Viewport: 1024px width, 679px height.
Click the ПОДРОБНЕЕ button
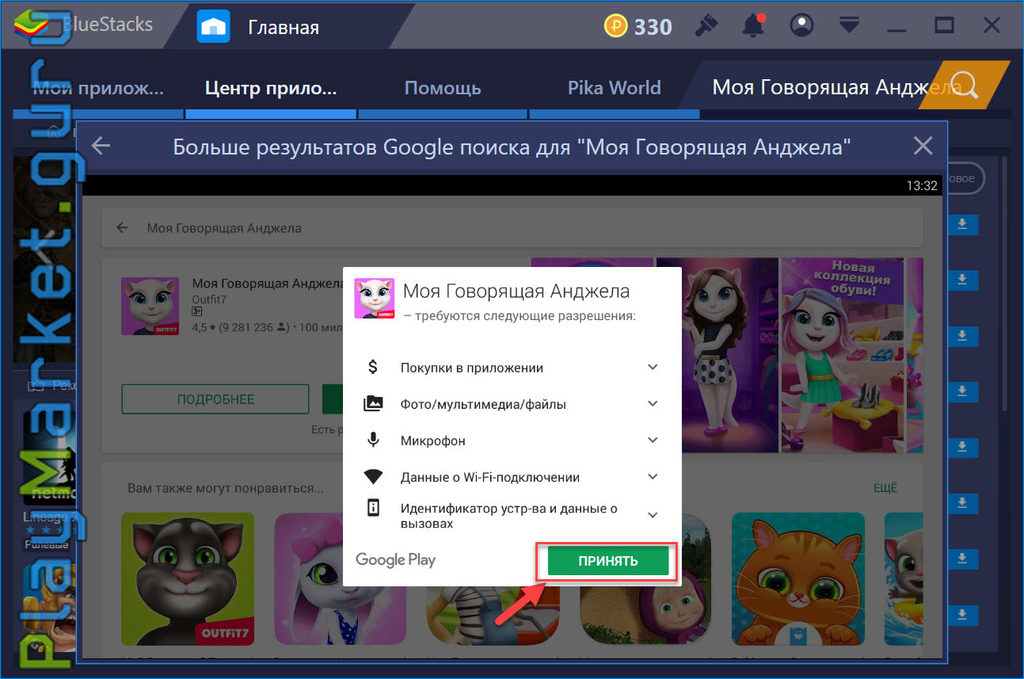tap(216, 399)
